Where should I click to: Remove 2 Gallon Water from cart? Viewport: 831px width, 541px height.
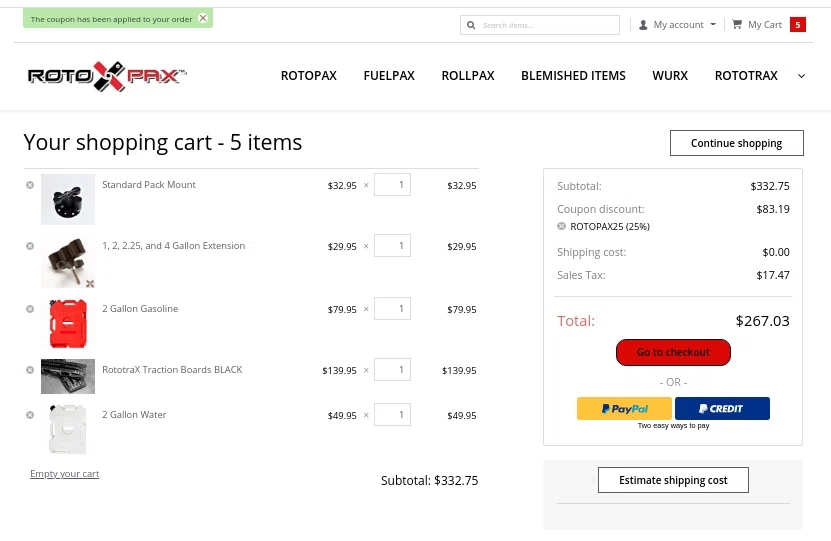[30, 415]
